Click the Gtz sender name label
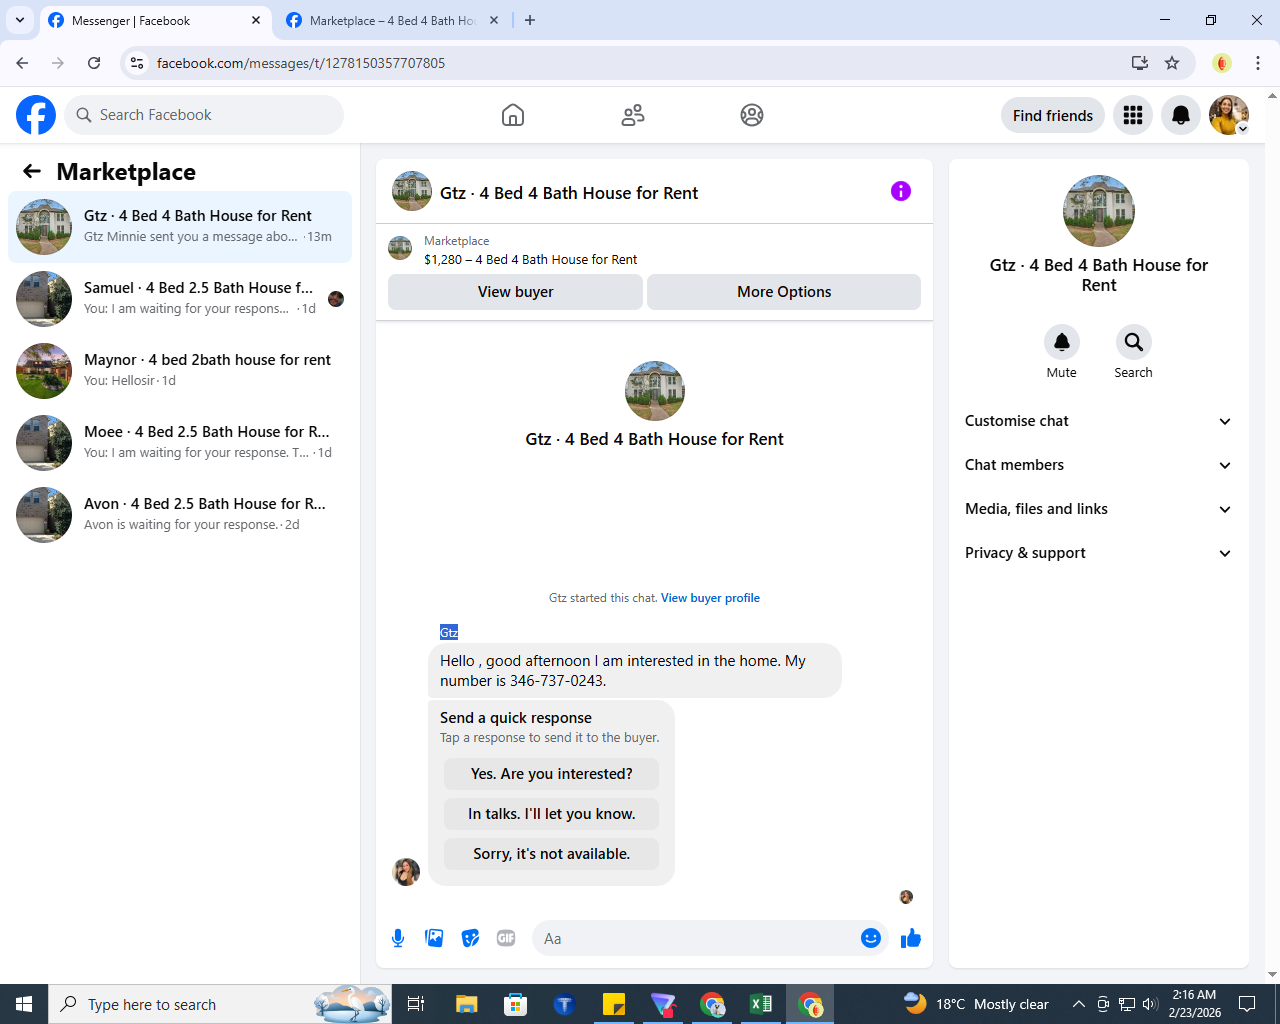 click(x=449, y=632)
